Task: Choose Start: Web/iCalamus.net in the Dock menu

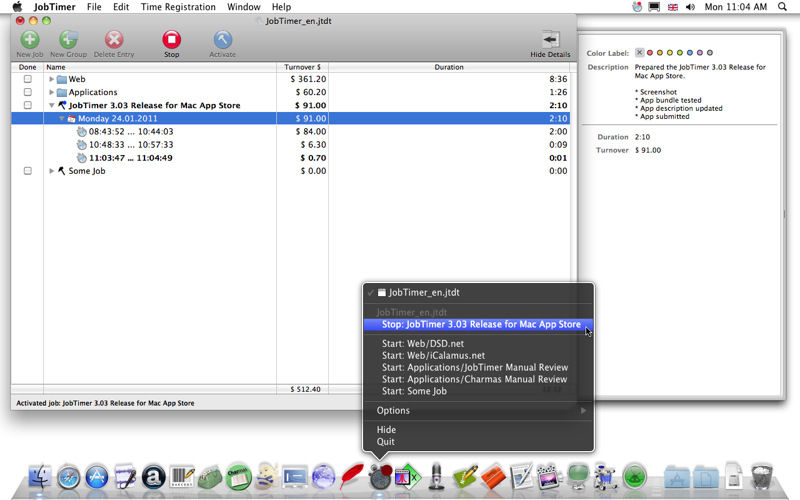Action: click(x=479, y=356)
